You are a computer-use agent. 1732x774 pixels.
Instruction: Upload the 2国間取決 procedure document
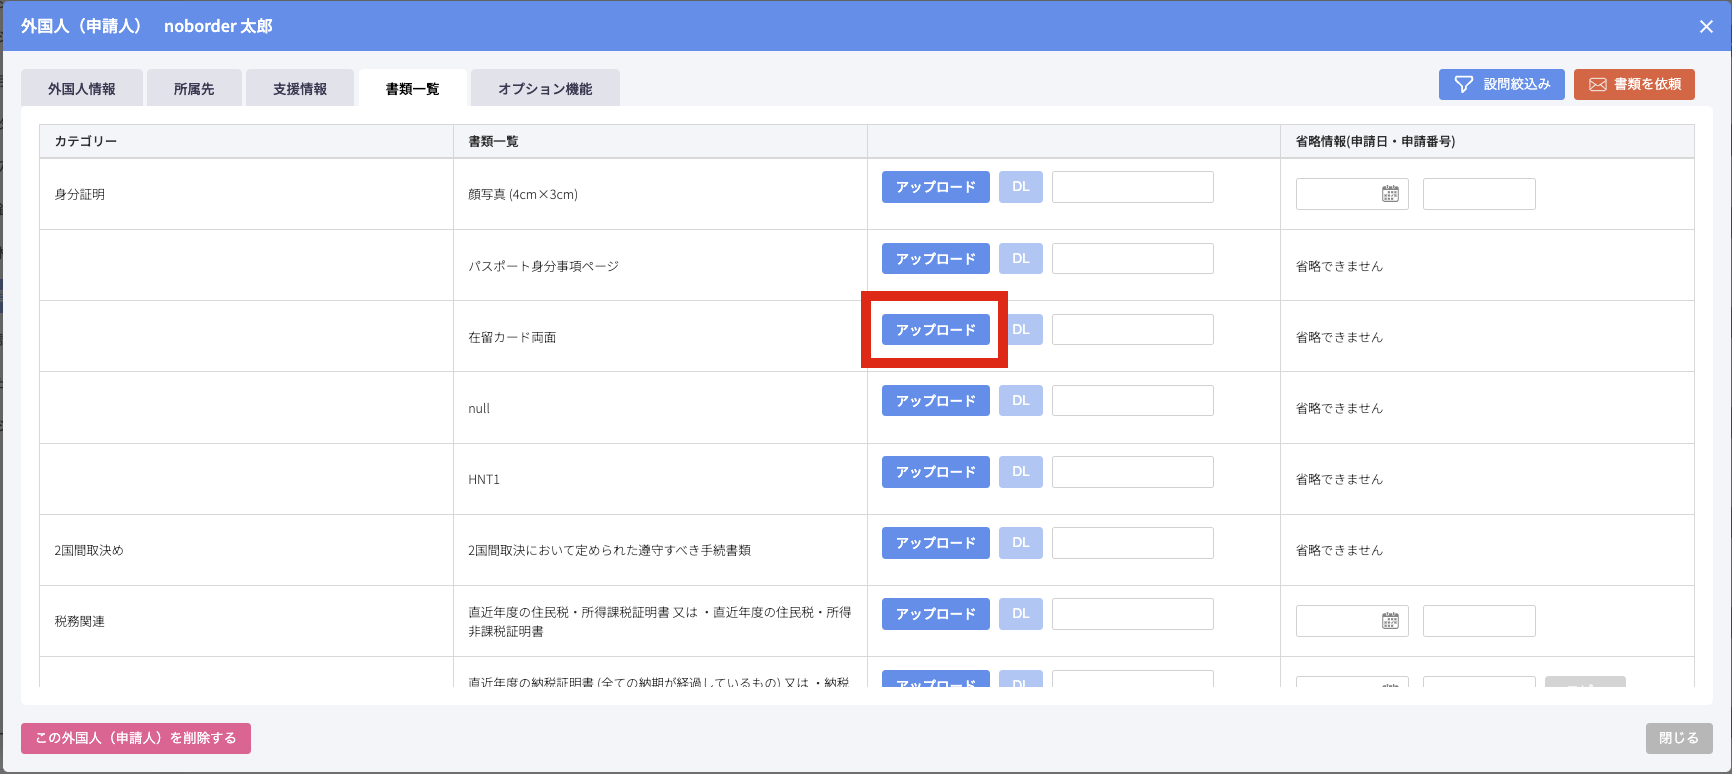[935, 543]
